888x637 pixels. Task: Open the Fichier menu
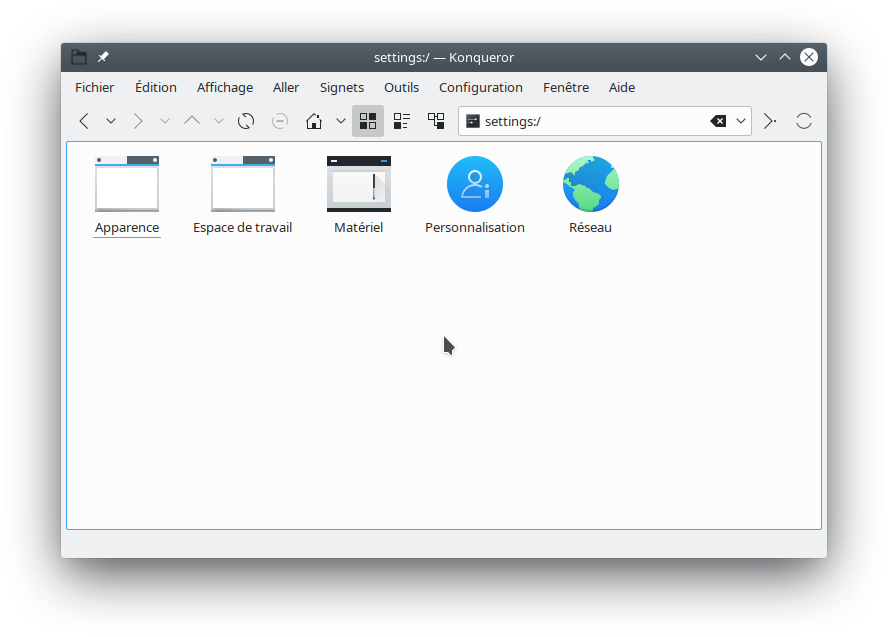[95, 87]
